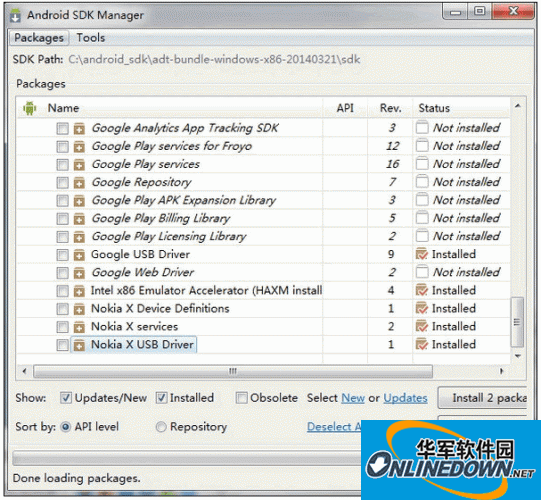Click the package icon beside Intel x86 Emulator Accelerator
The height and width of the screenshot is (500, 541).
pos(79,291)
